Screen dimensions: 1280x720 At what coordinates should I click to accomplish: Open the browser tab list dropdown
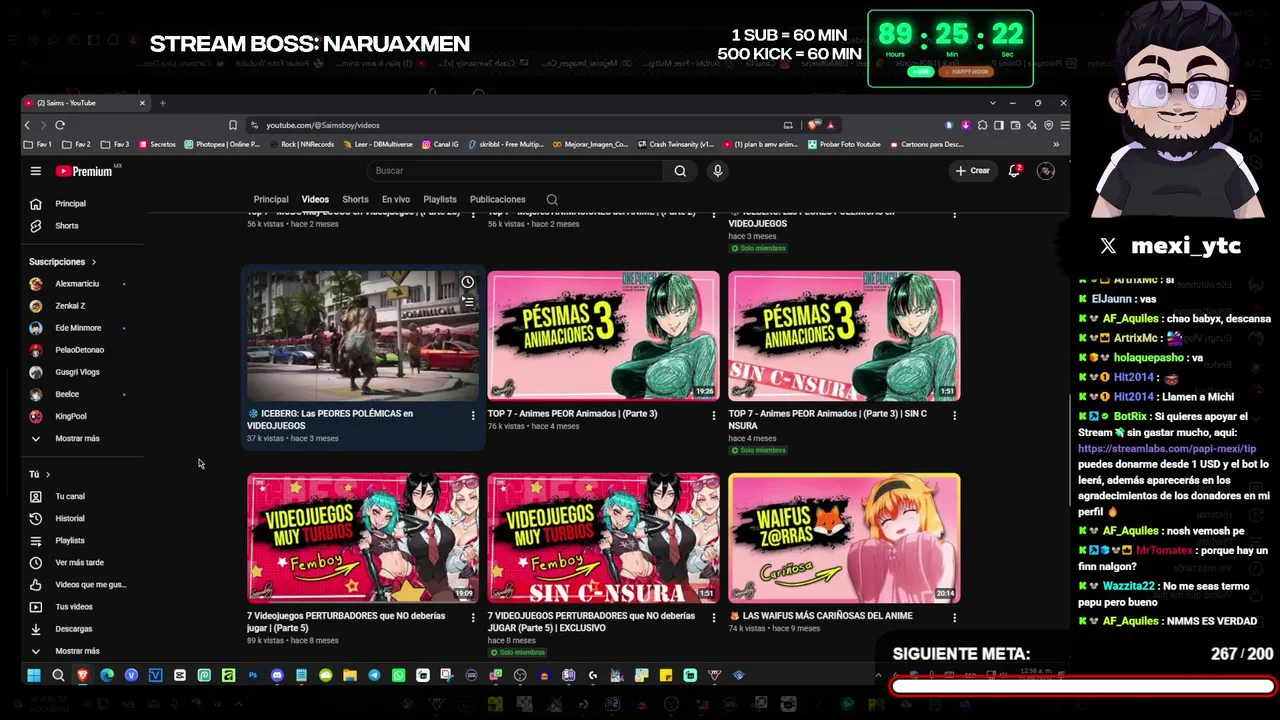pos(992,103)
